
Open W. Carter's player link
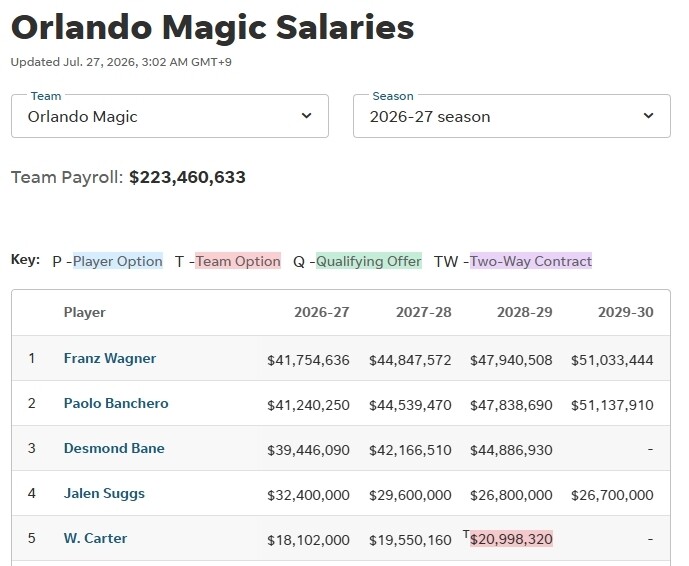95,538
